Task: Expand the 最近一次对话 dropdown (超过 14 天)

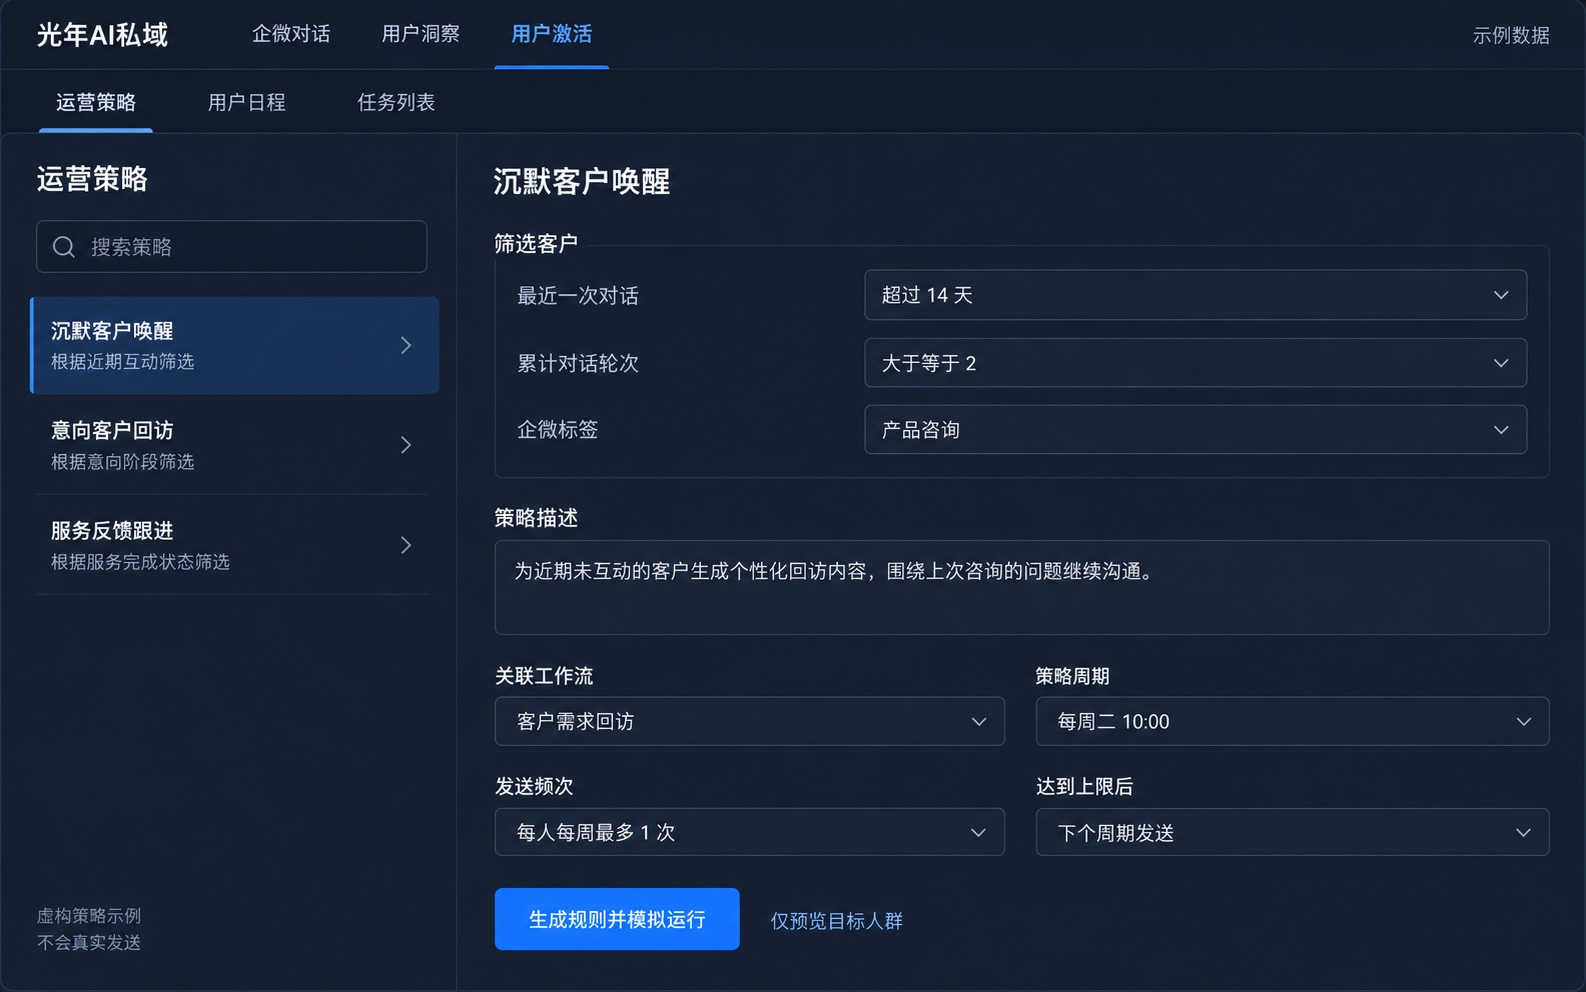Action: tap(1195, 295)
